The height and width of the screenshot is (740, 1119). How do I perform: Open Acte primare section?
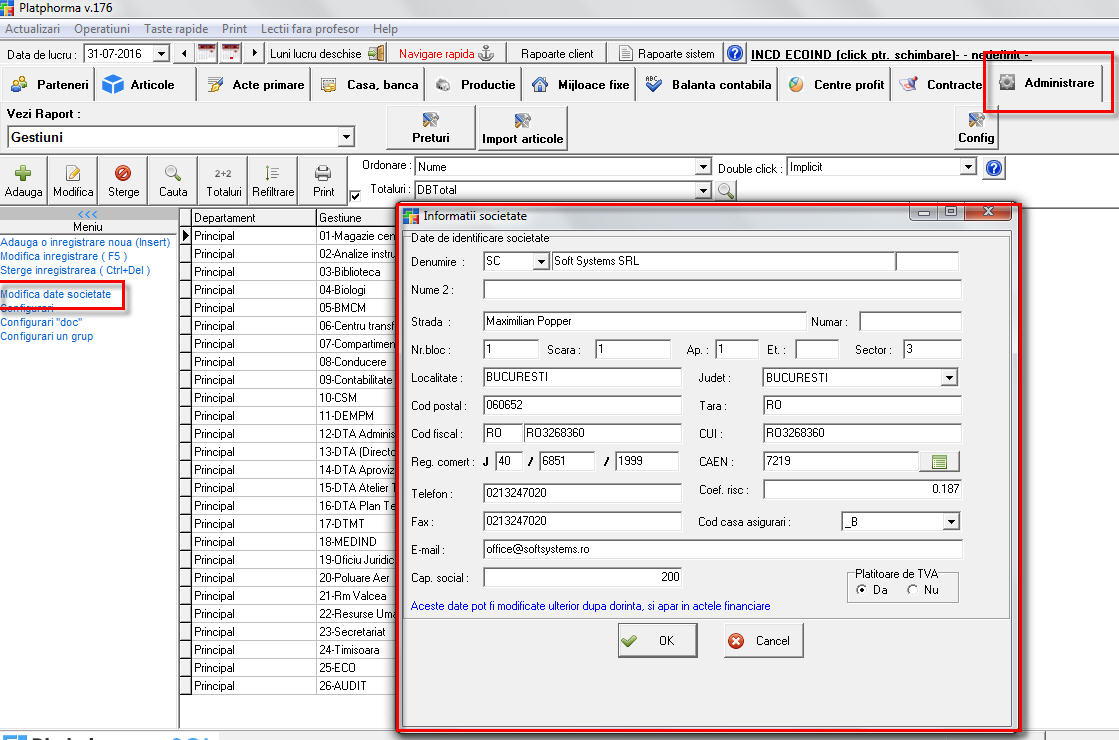[255, 84]
